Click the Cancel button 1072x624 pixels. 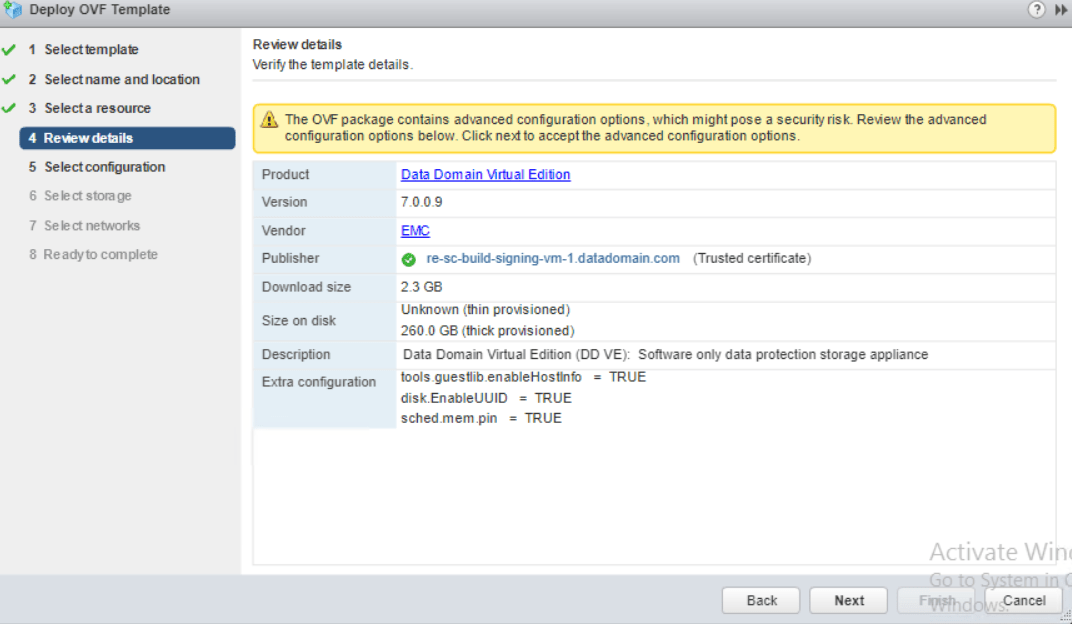point(1023,601)
